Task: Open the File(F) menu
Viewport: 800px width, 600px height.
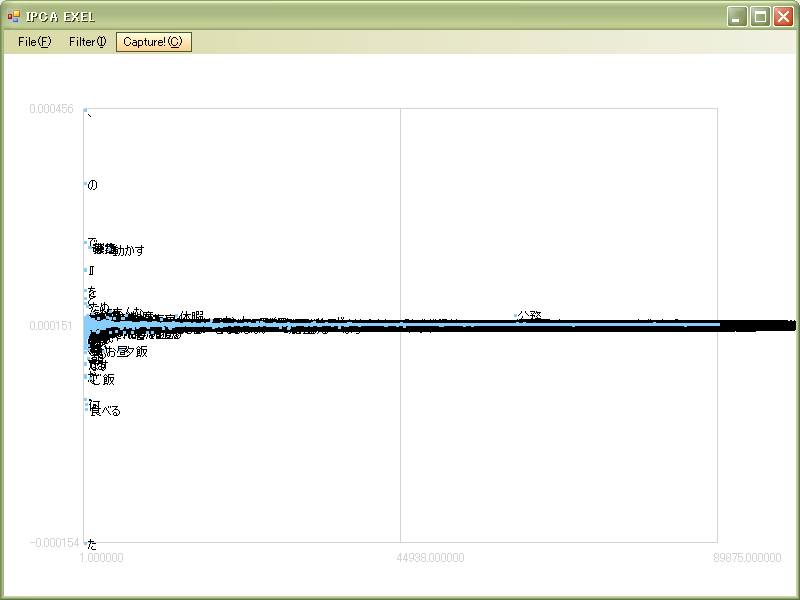Action: tap(34, 42)
